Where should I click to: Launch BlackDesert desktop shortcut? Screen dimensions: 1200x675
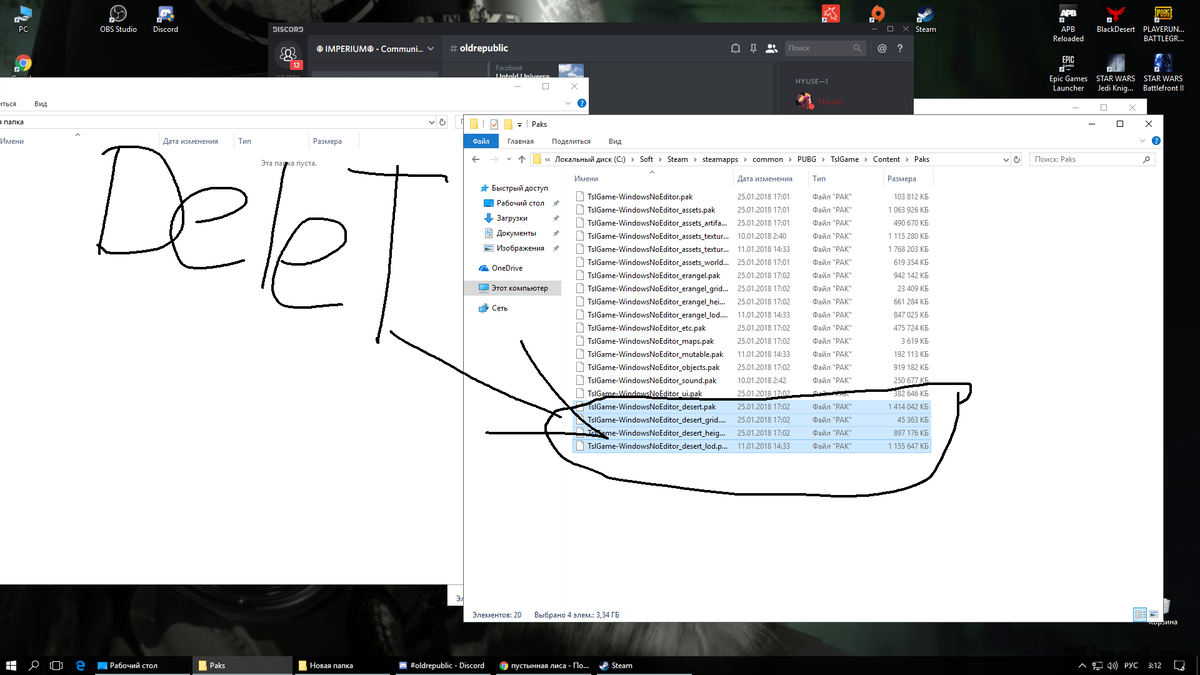coord(1115,18)
